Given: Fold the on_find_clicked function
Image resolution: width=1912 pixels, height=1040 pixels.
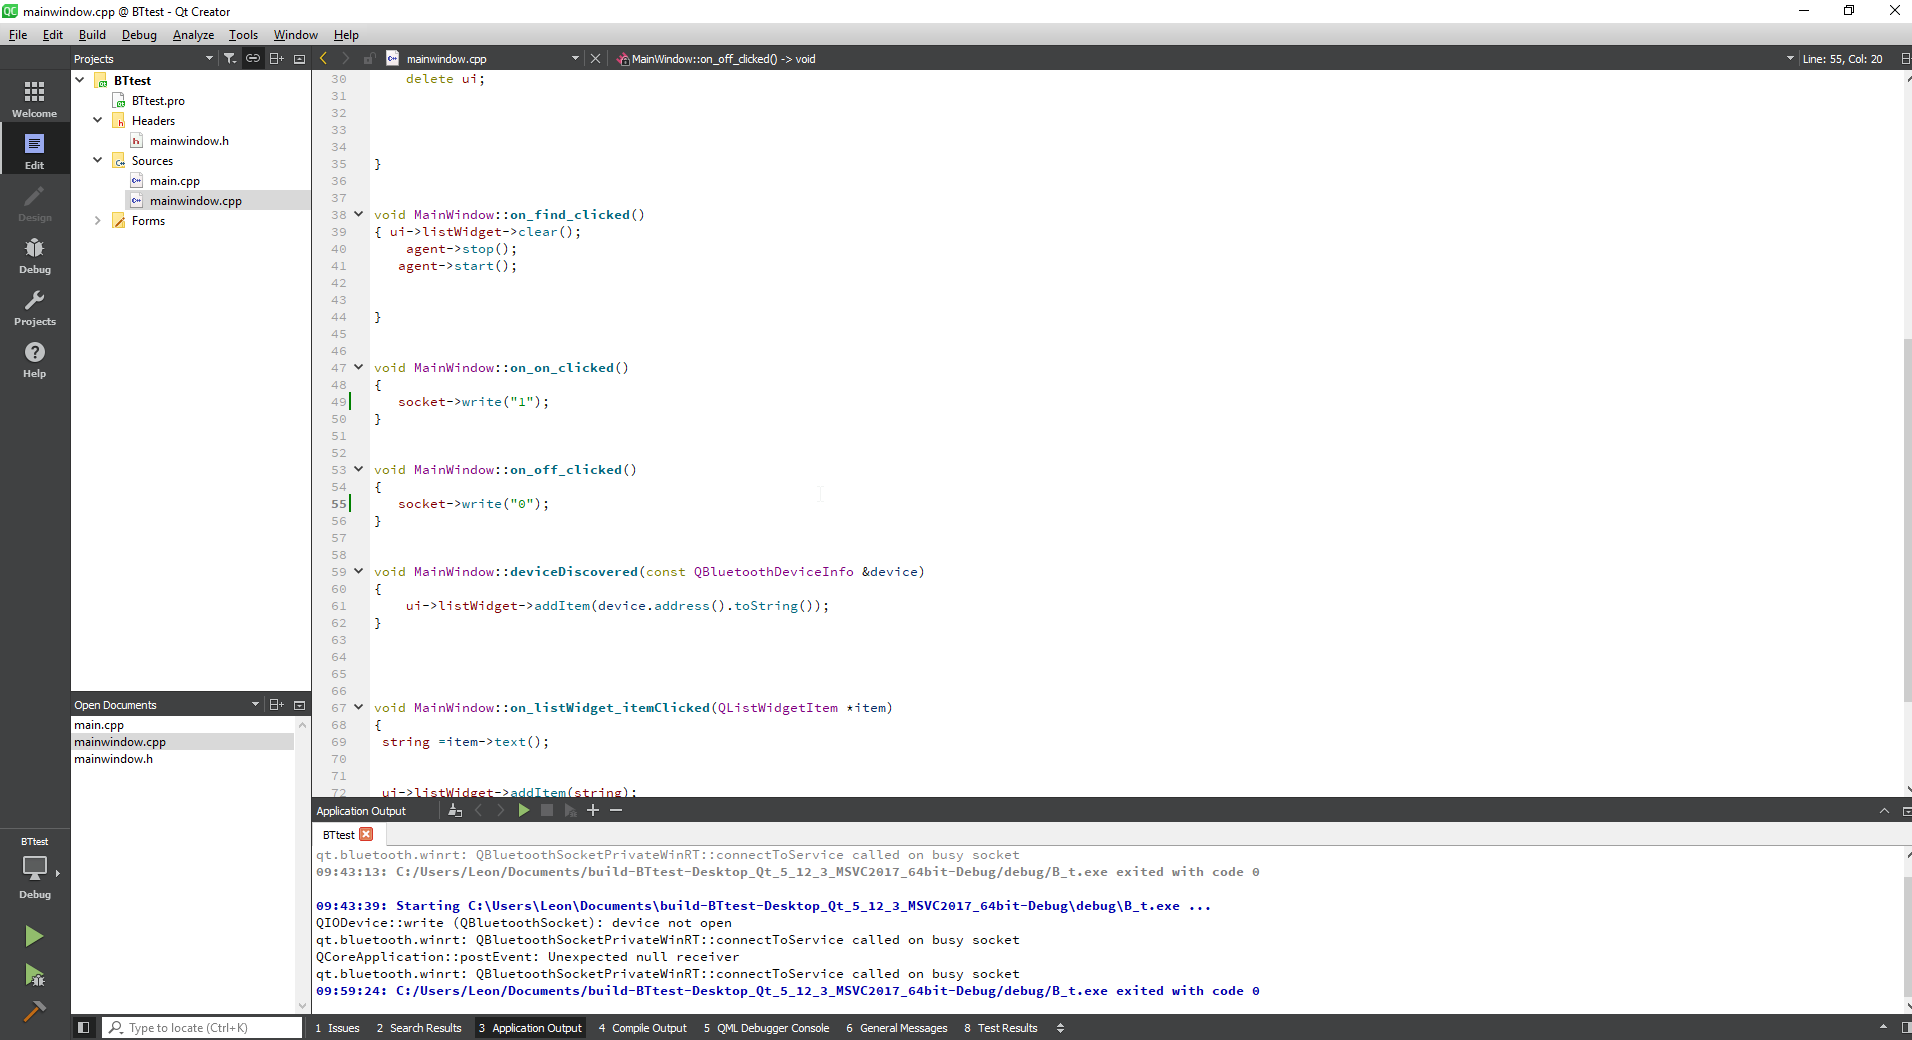Looking at the screenshot, I should (358, 214).
